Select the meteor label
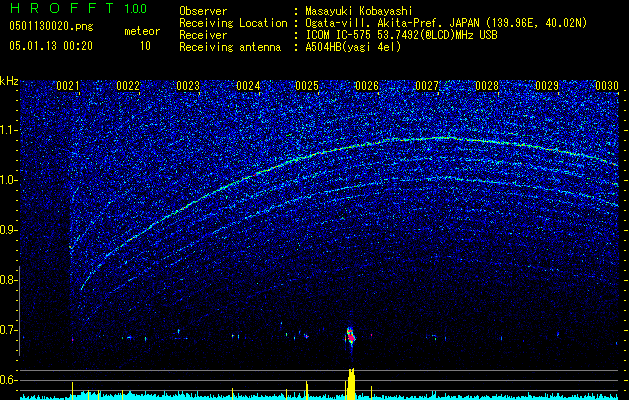629x400 pixels. pos(142,31)
